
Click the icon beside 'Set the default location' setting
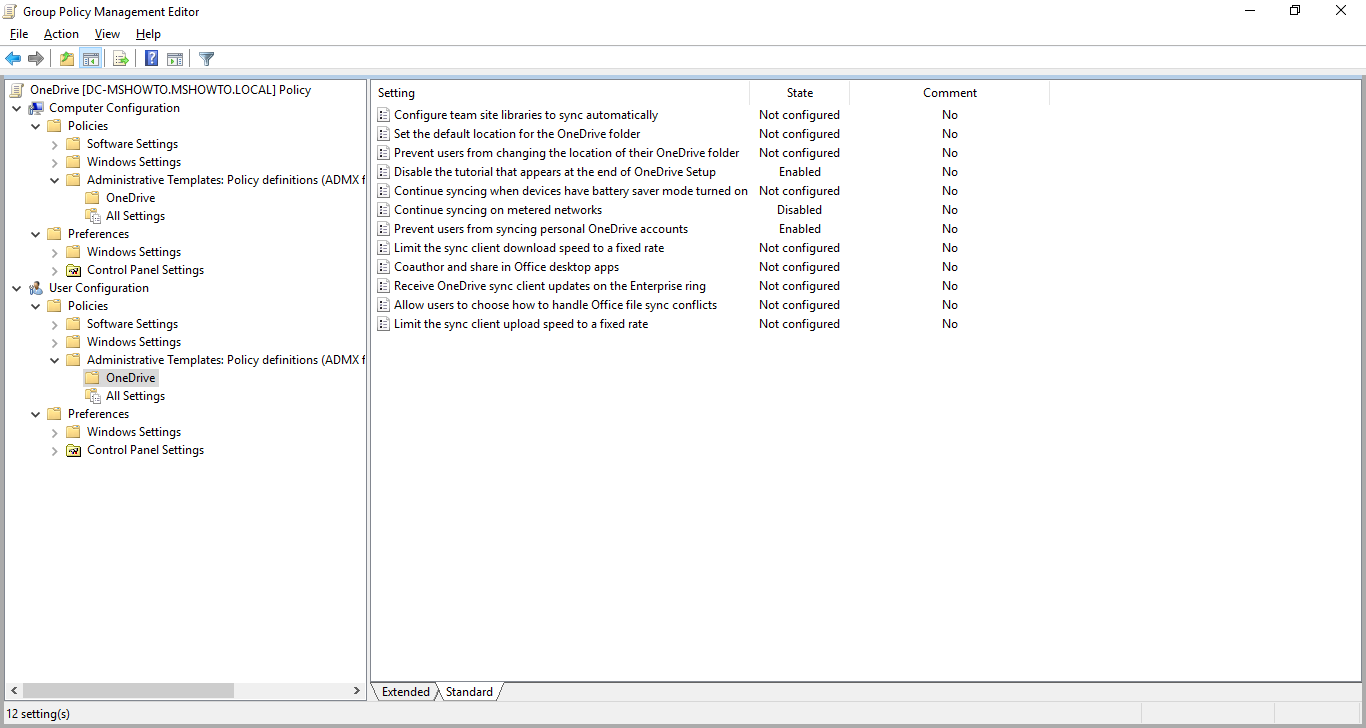click(x=383, y=134)
